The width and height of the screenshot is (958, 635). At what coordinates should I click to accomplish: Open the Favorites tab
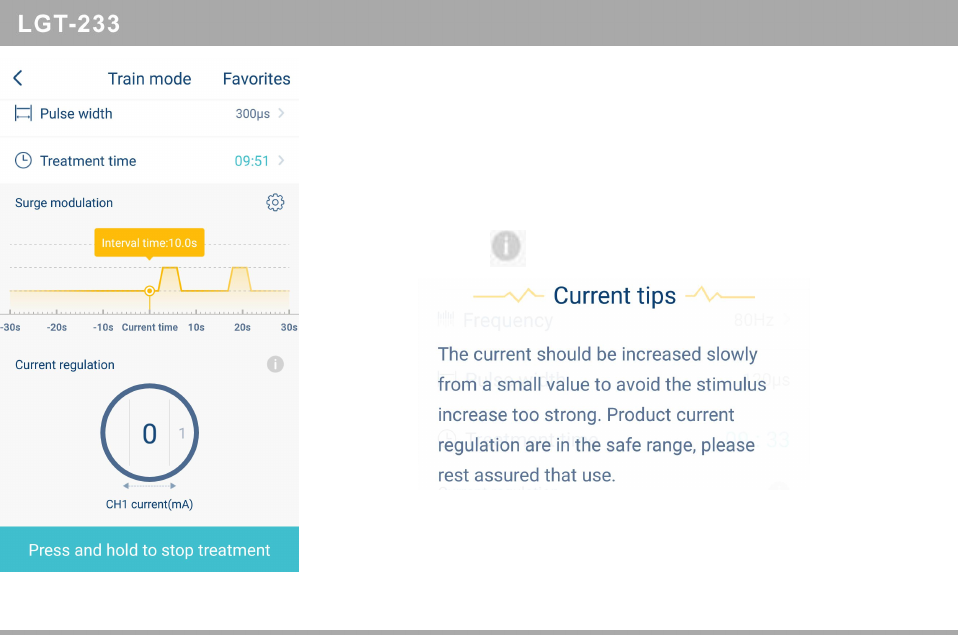[256, 79]
